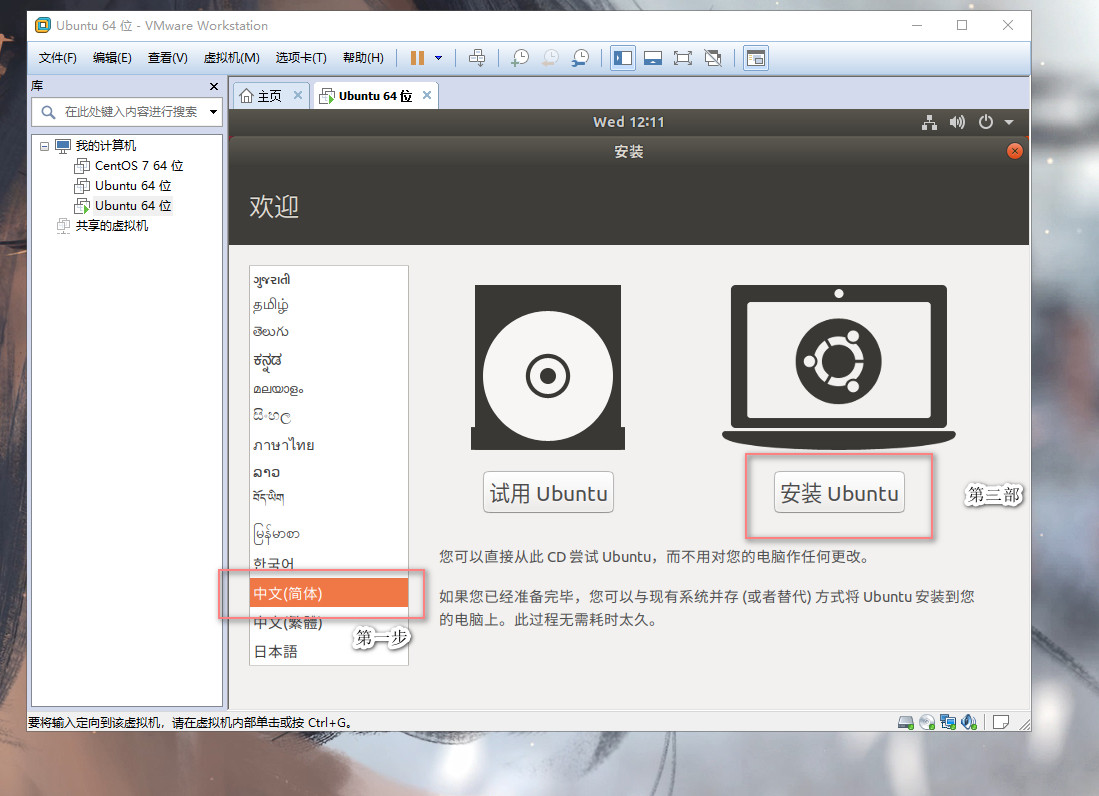Toggle the library sidebar view button

click(623, 58)
